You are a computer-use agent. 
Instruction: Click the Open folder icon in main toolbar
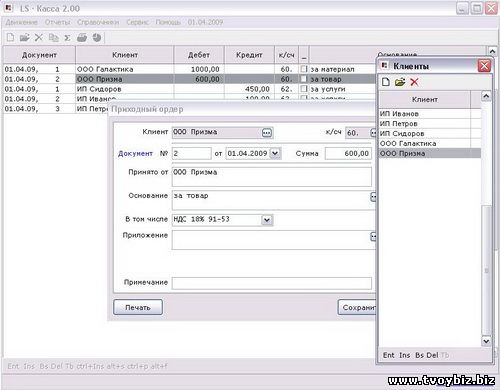[24, 37]
